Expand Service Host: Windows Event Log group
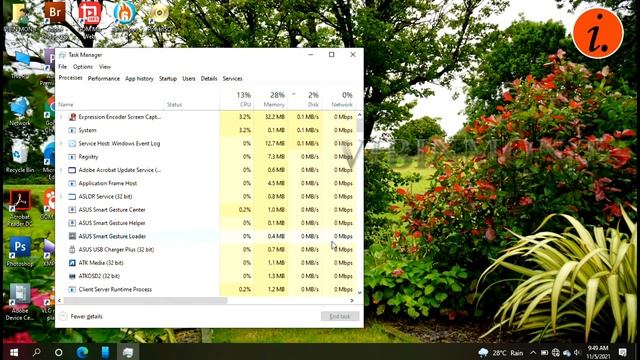Screen dimensions: 640x360 point(62,144)
